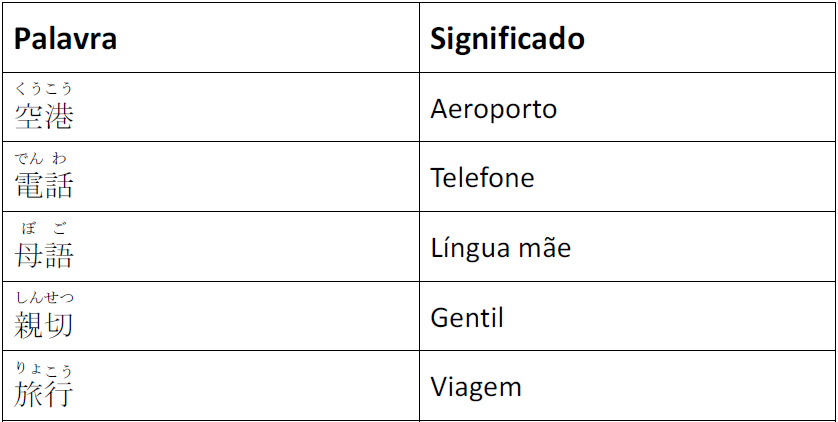Click the furigana ぼご reading
This screenshot has height=422, width=838.
(44, 228)
